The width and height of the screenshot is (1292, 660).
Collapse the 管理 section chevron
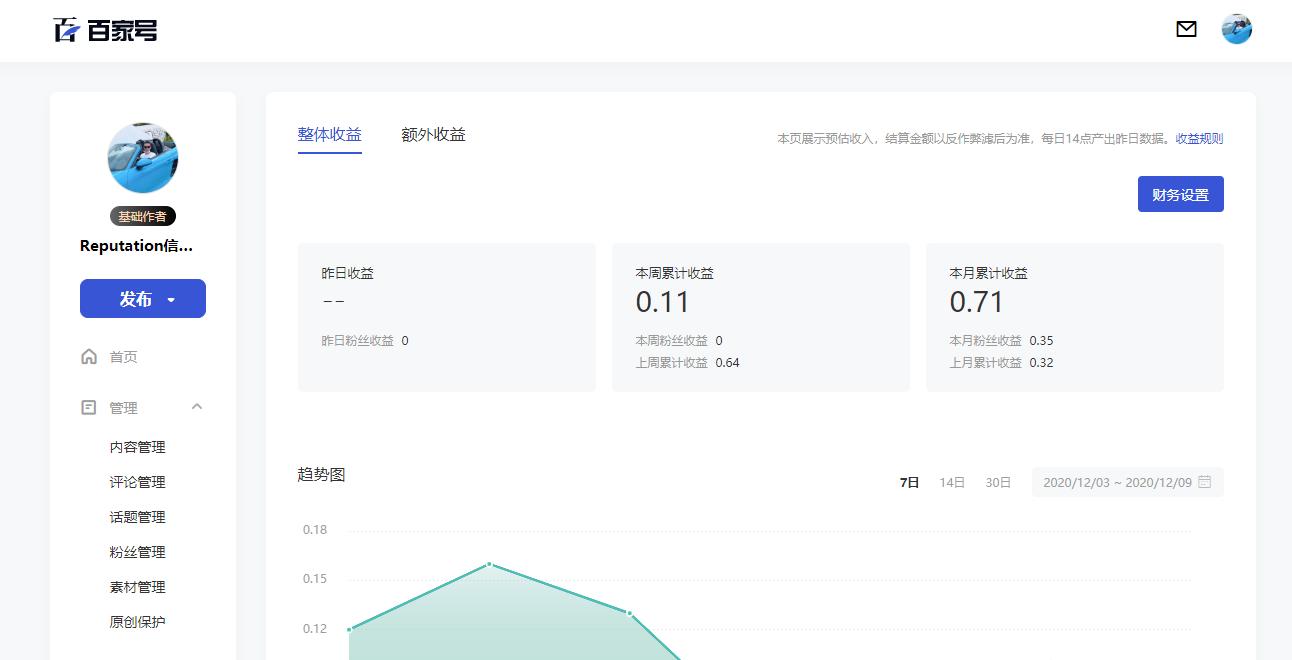click(197, 407)
